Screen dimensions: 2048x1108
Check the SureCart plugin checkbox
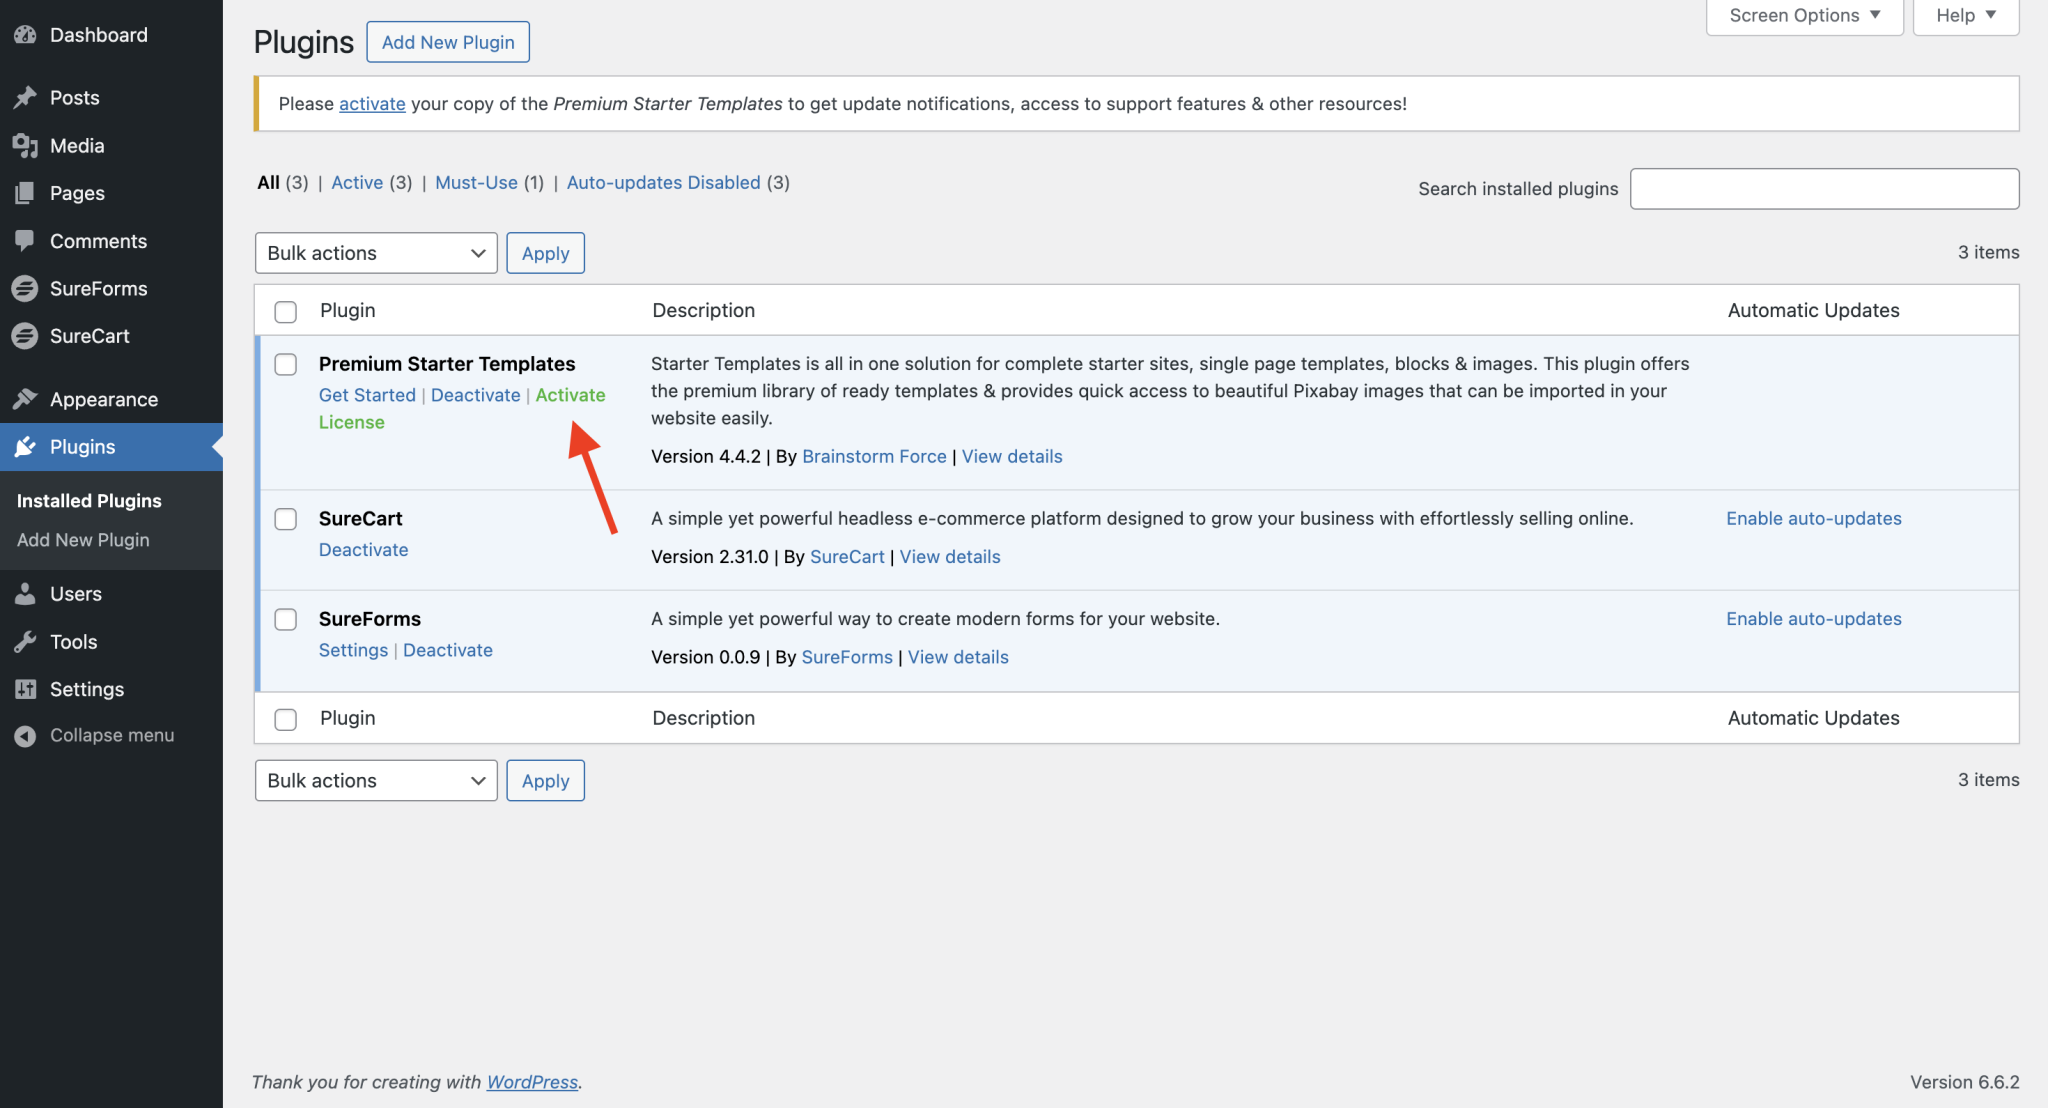[x=285, y=519]
